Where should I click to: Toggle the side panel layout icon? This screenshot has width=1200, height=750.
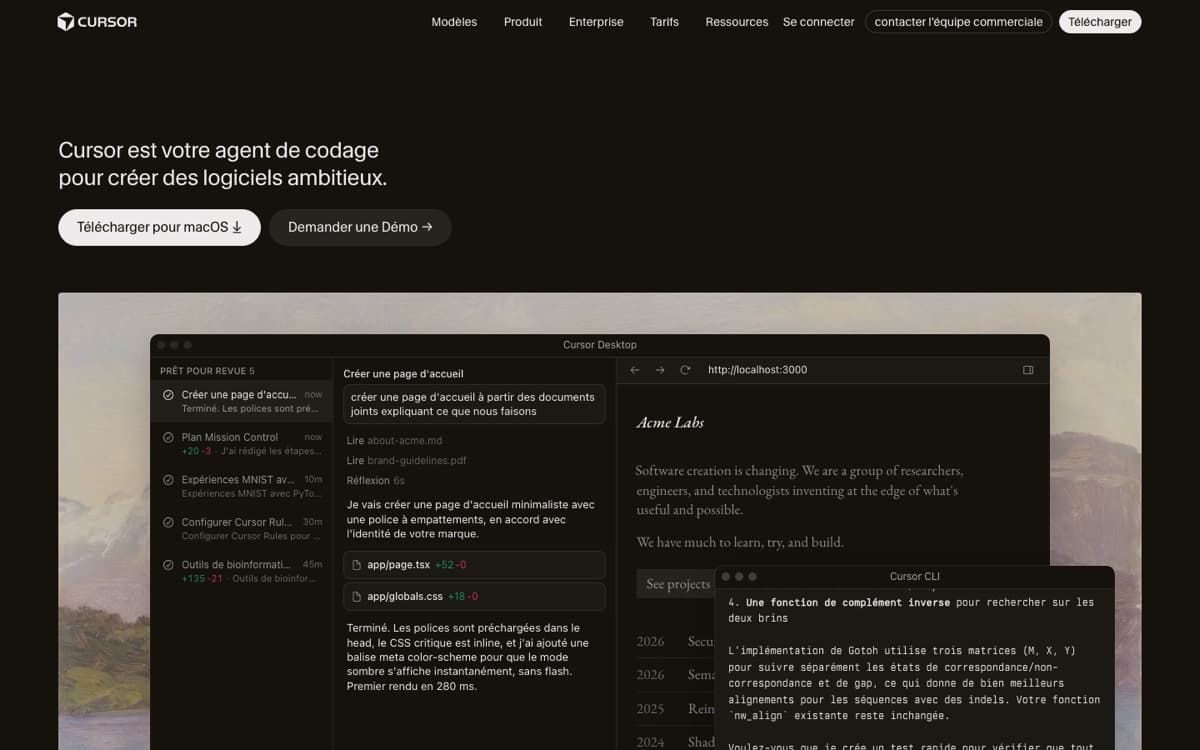(x=1028, y=370)
